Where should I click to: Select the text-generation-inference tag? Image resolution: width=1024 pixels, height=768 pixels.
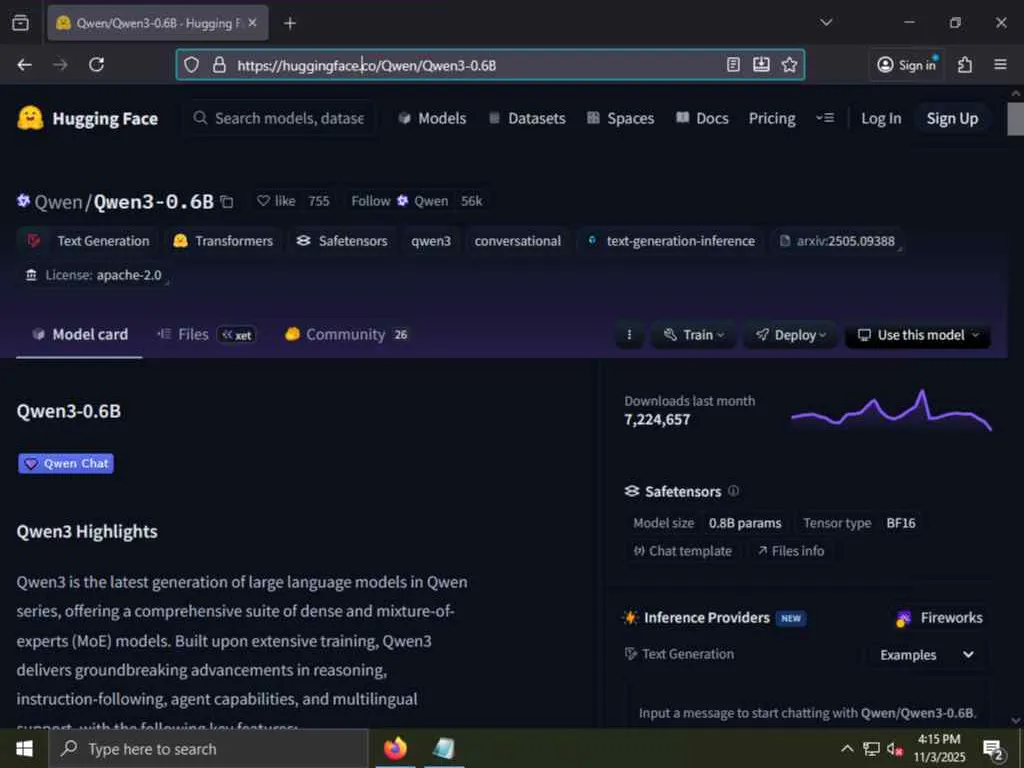[x=671, y=241]
